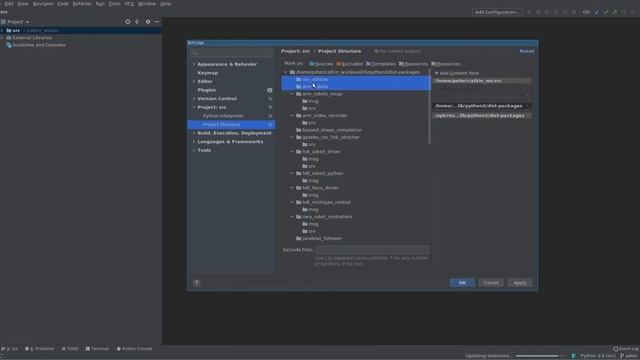Click the Run triangle icon in toolbar
Viewport: 640px width, 360px height.
(x=529, y=12)
